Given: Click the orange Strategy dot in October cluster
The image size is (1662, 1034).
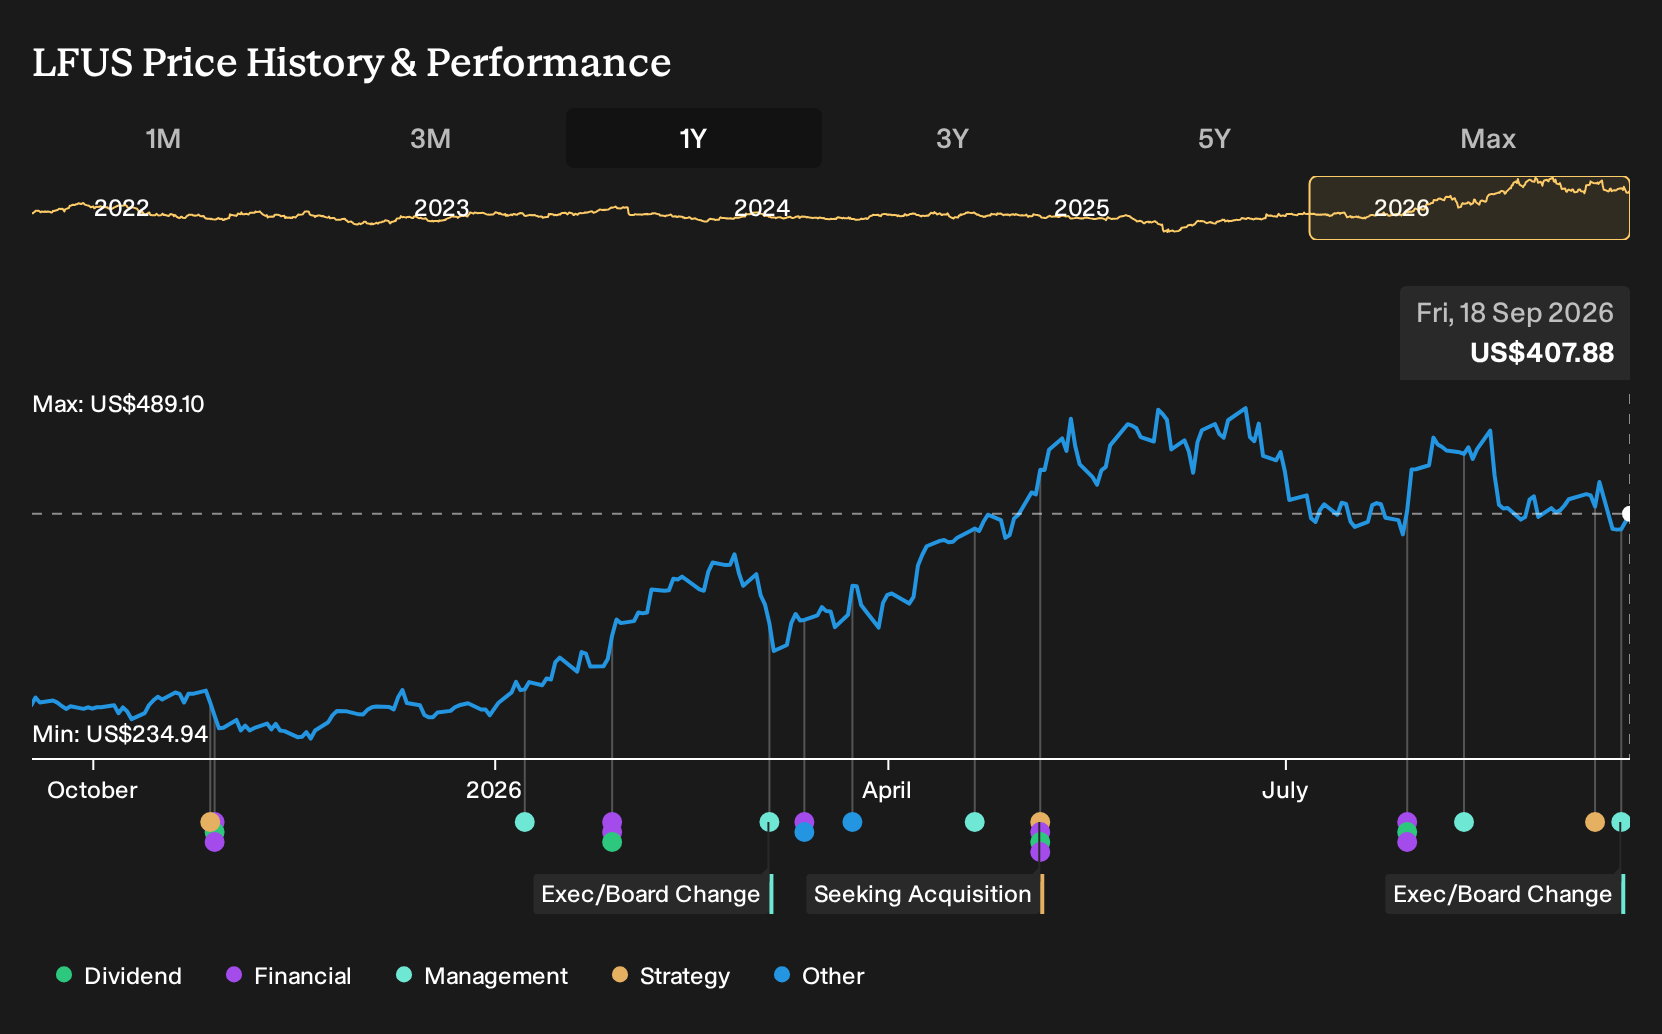Looking at the screenshot, I should pos(209,822).
